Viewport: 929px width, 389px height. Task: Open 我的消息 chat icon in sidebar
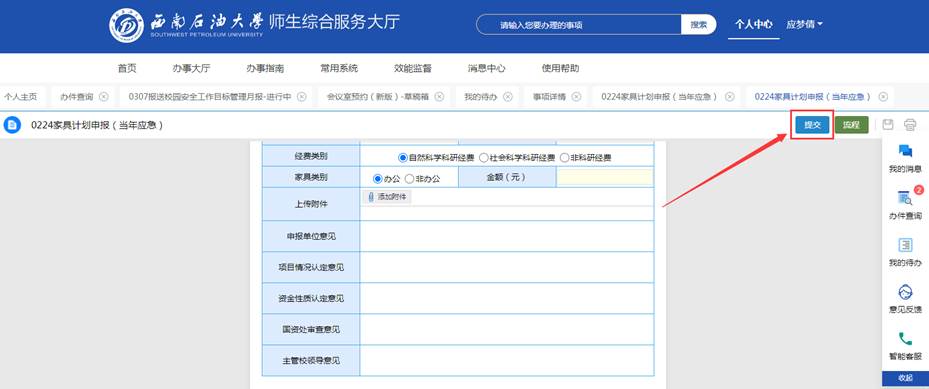[x=905, y=150]
